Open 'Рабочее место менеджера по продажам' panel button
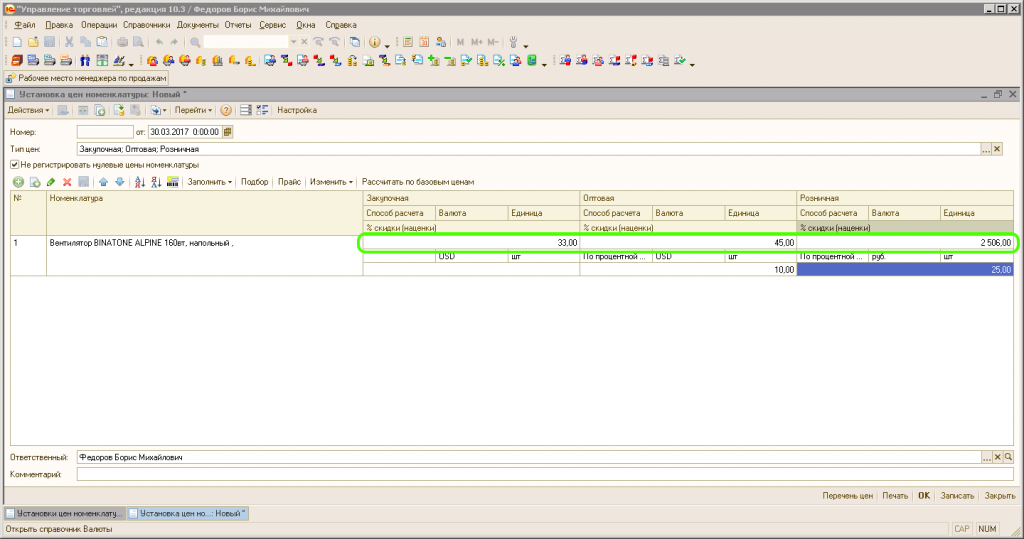This screenshot has width=1024, height=539. (86, 78)
